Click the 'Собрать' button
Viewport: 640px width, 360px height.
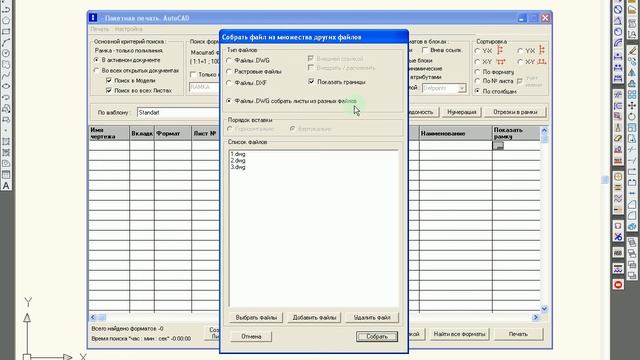tap(377, 336)
